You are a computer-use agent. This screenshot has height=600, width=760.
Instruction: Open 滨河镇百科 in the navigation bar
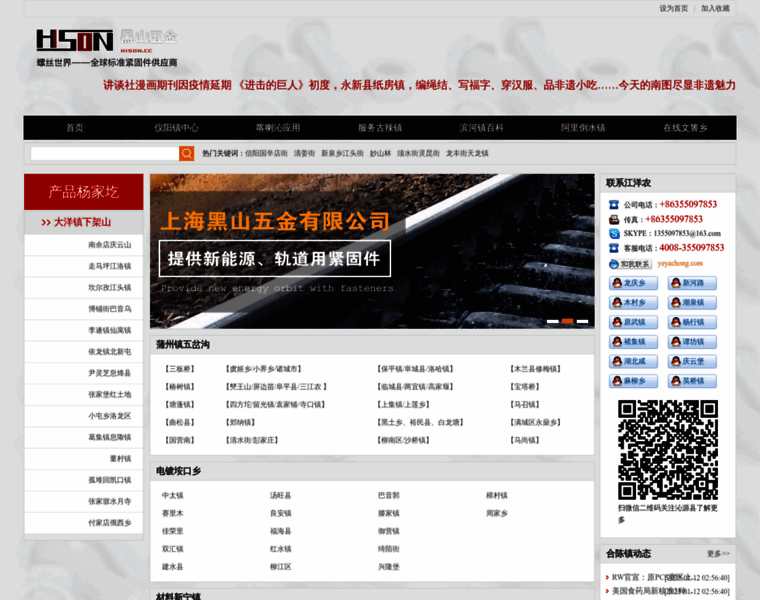[x=482, y=128]
